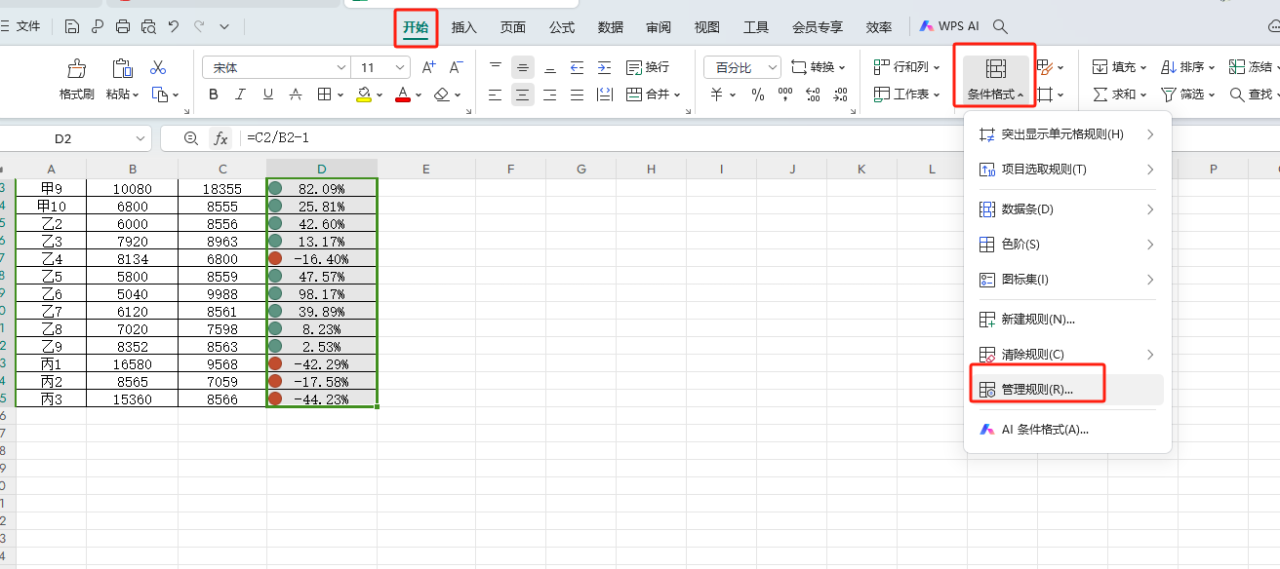Click the cell borders grid icon
1280x569 pixels.
point(324,94)
